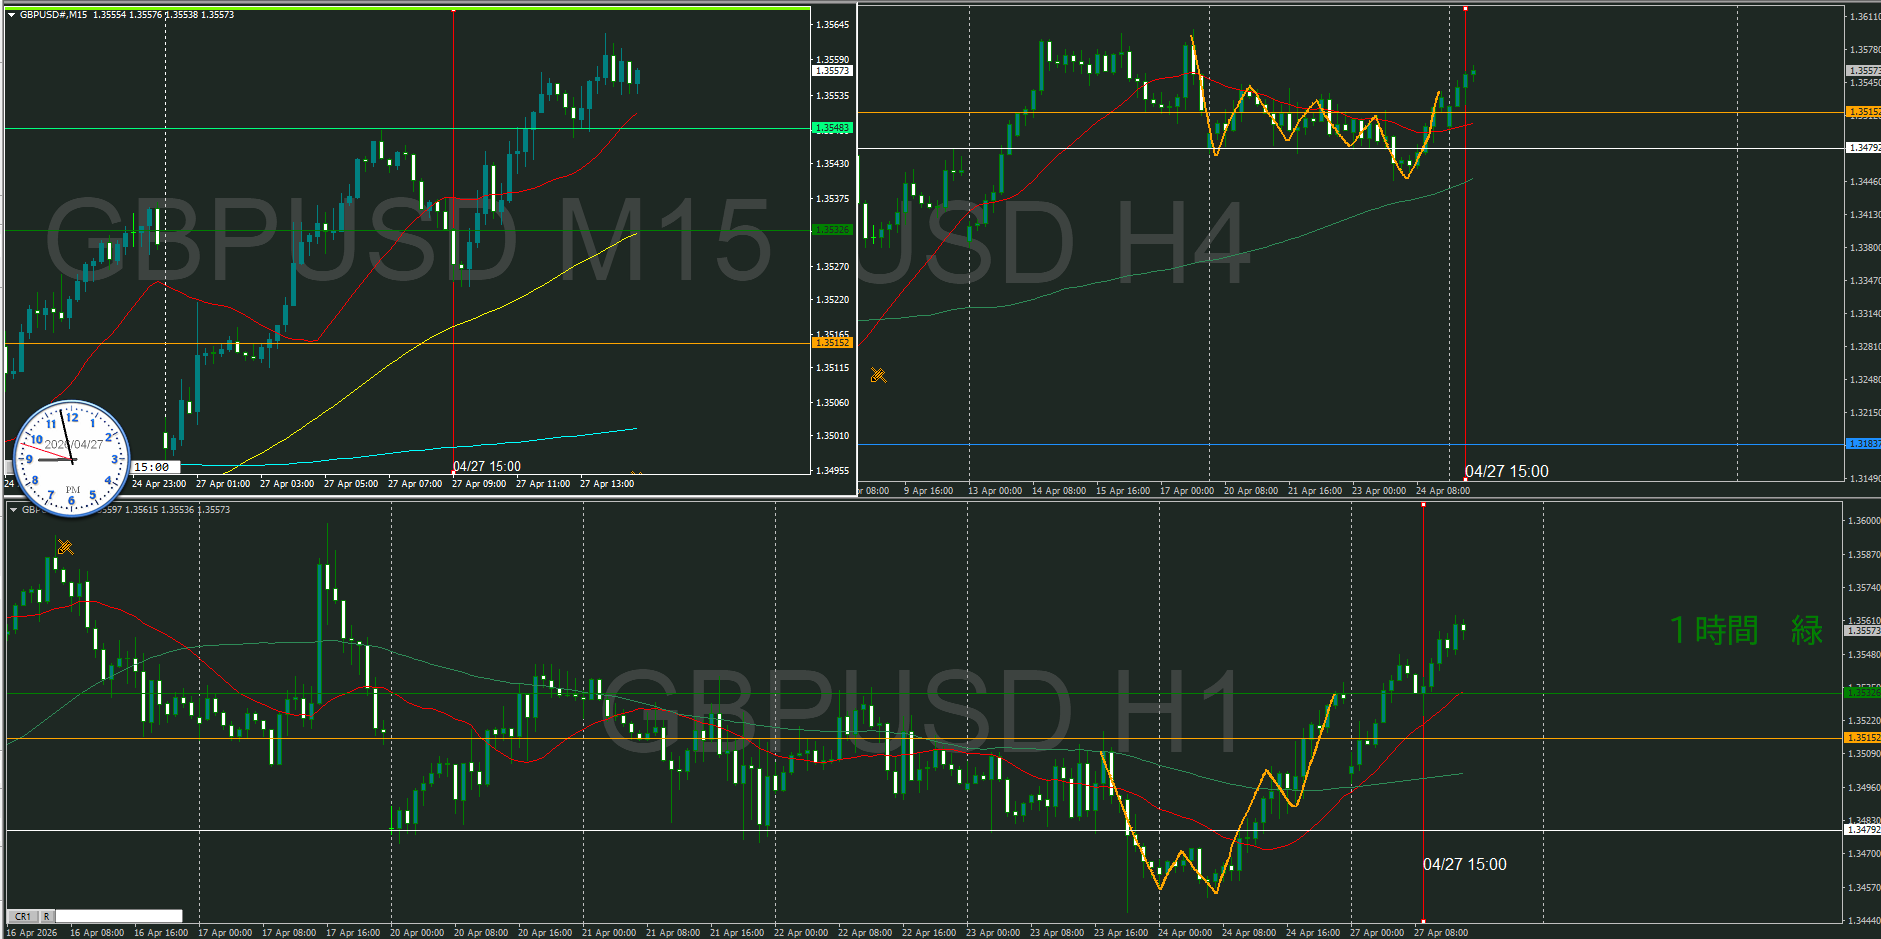This screenshot has height=939, width=1881.
Task: Click the bright green 1.35483 price tag on M15
Action: click(x=832, y=128)
